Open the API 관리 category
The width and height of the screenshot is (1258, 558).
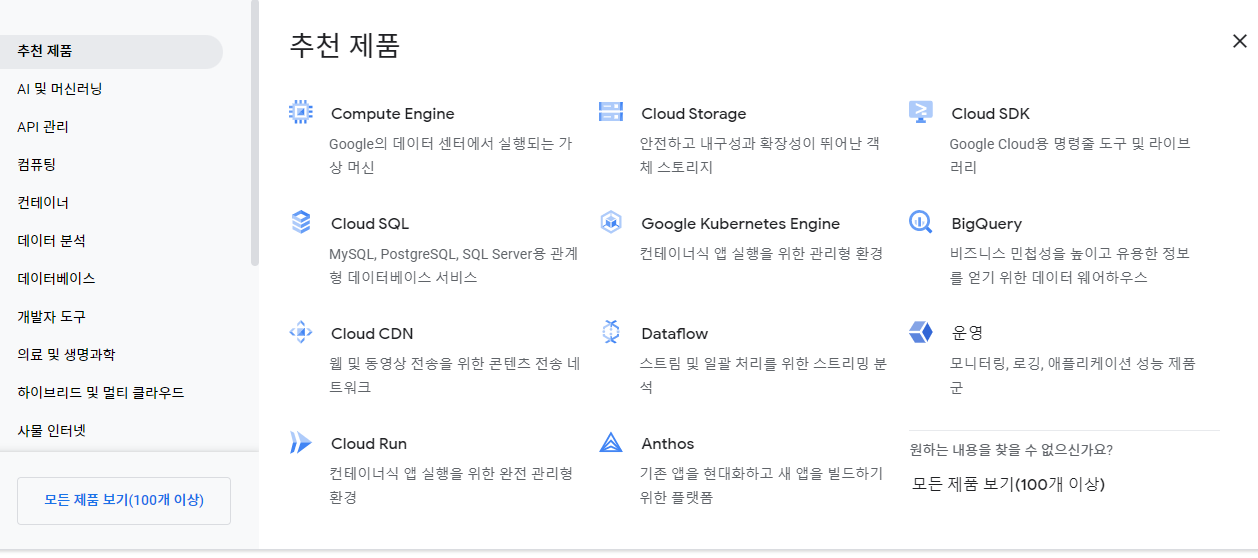[43, 127]
